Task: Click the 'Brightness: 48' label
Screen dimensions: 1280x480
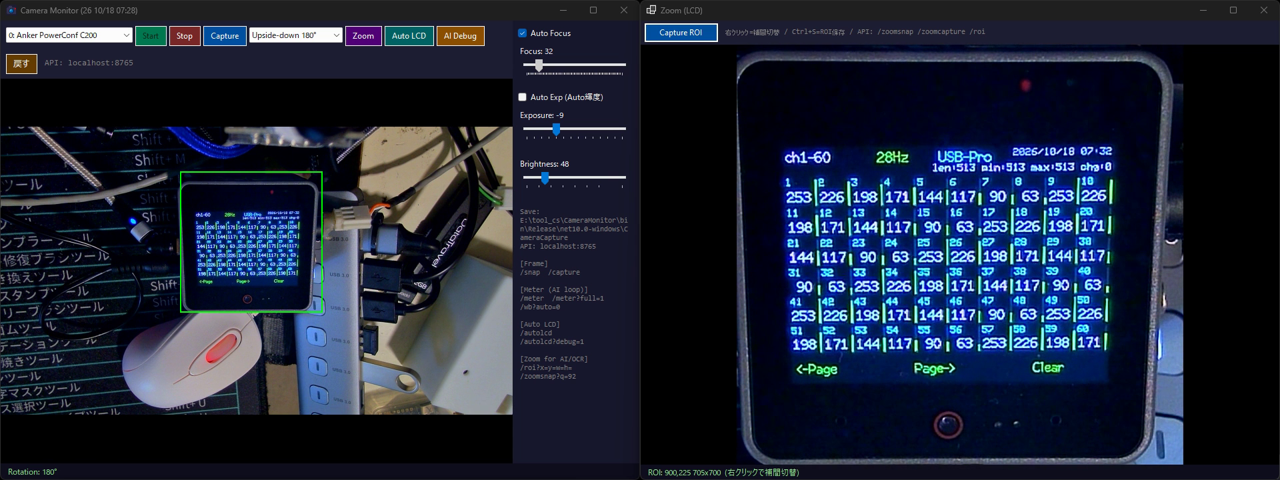Action: click(x=545, y=164)
